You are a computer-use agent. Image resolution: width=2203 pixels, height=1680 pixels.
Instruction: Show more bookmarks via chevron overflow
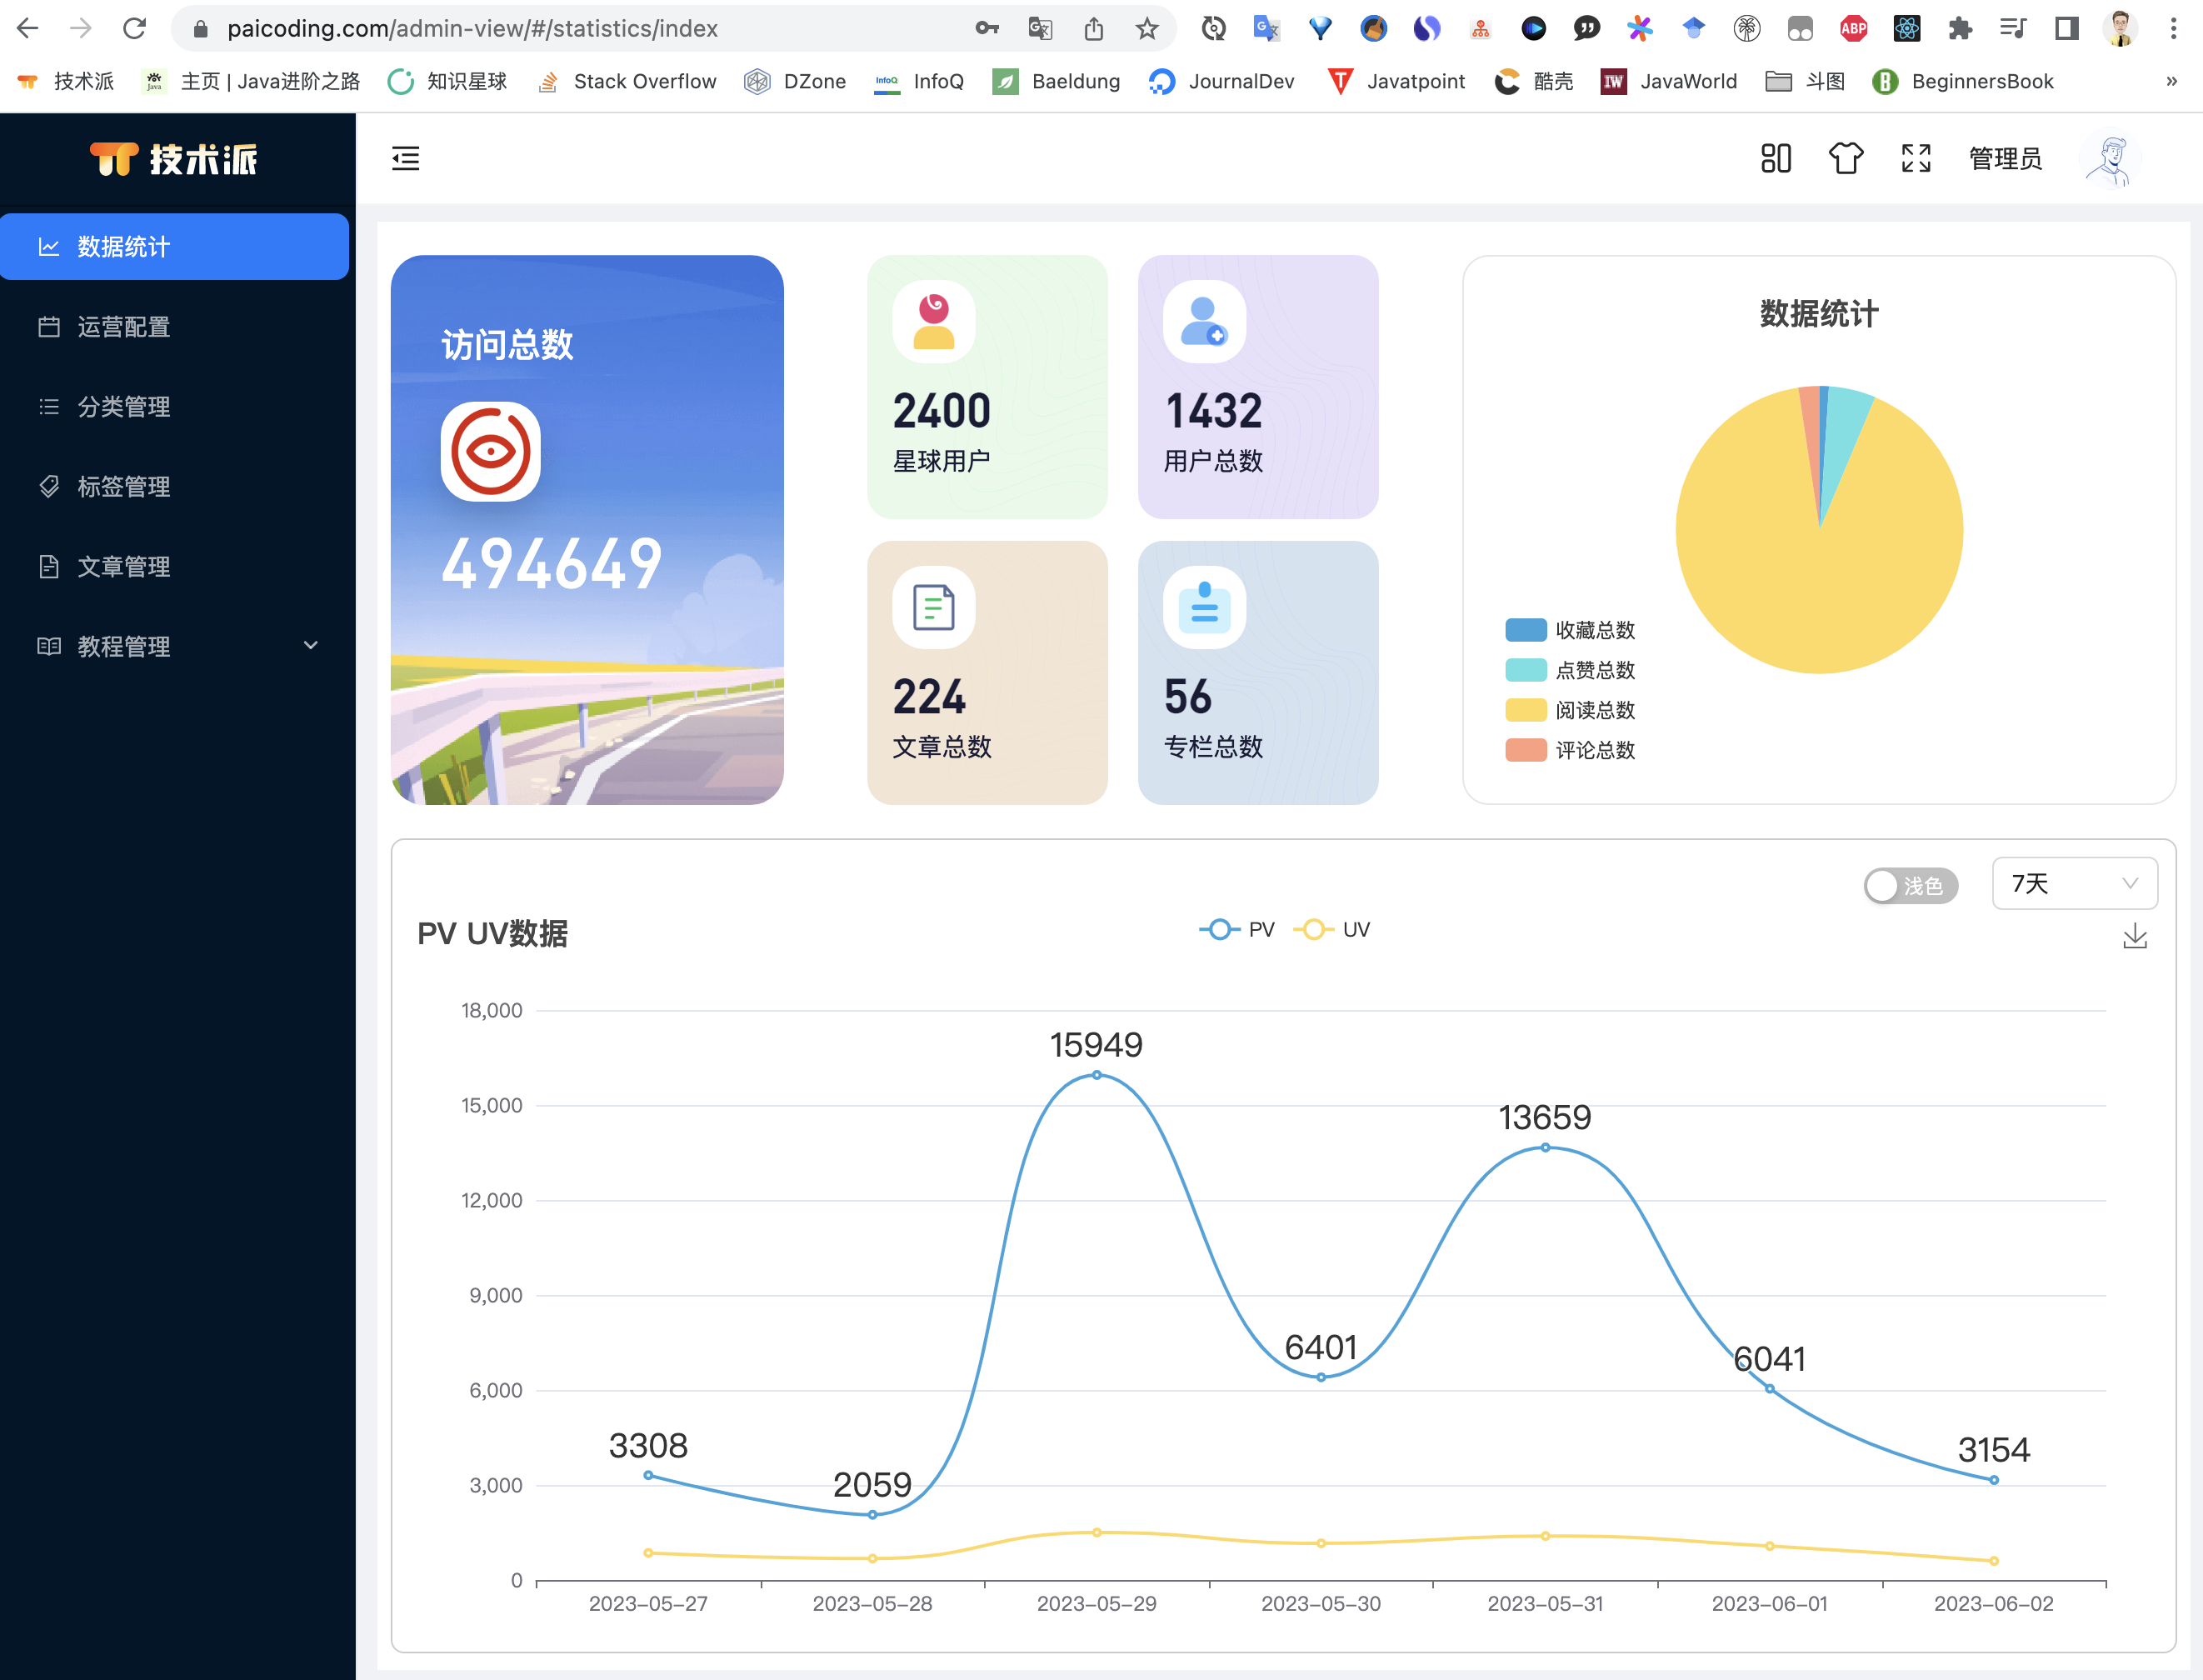pos(2171,81)
